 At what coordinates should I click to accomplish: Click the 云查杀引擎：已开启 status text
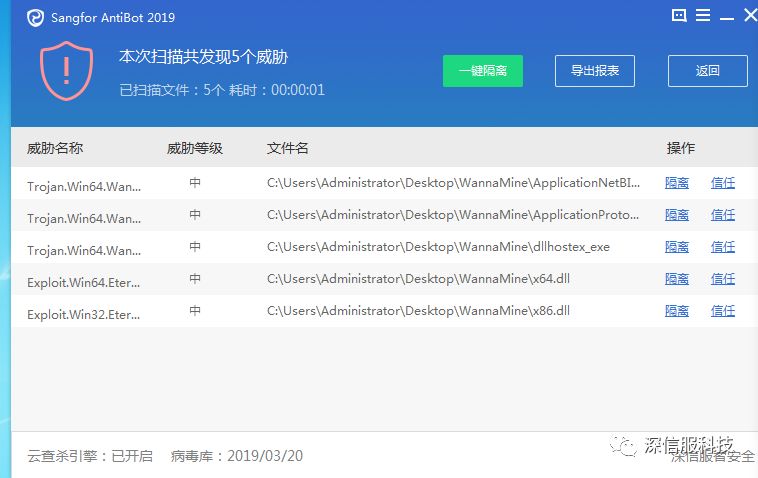90,456
